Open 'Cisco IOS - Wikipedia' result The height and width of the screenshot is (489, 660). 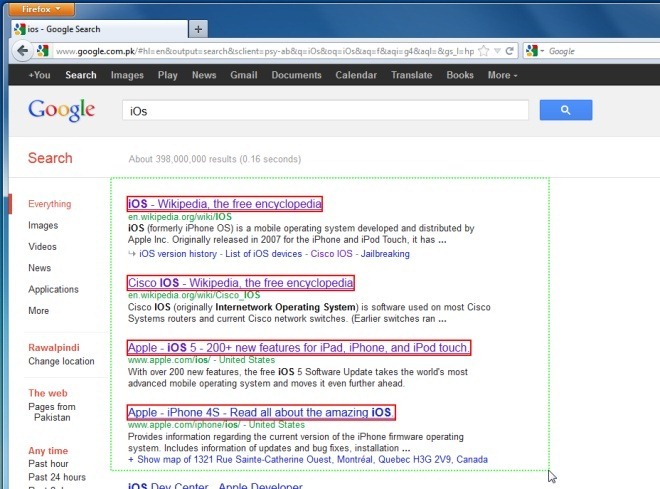tap(240, 282)
